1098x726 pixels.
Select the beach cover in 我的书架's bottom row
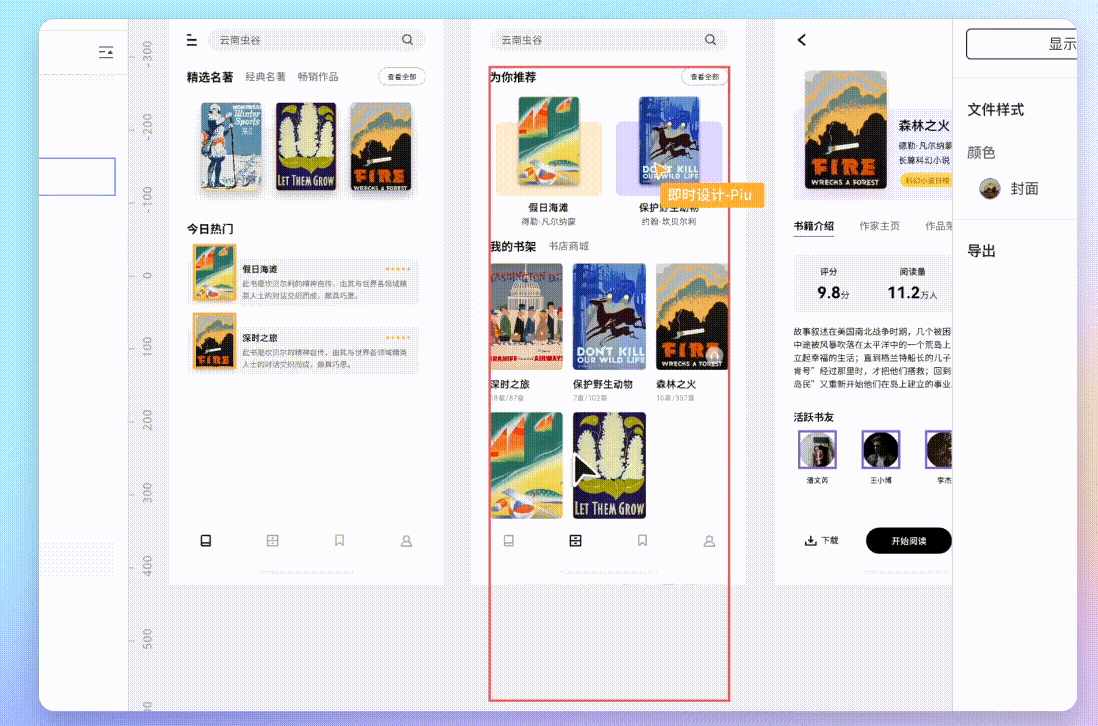[x=527, y=466]
